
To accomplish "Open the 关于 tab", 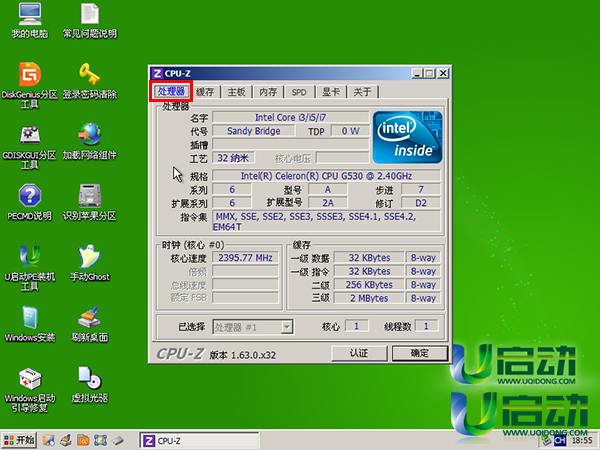I will pyautogui.click(x=362, y=92).
